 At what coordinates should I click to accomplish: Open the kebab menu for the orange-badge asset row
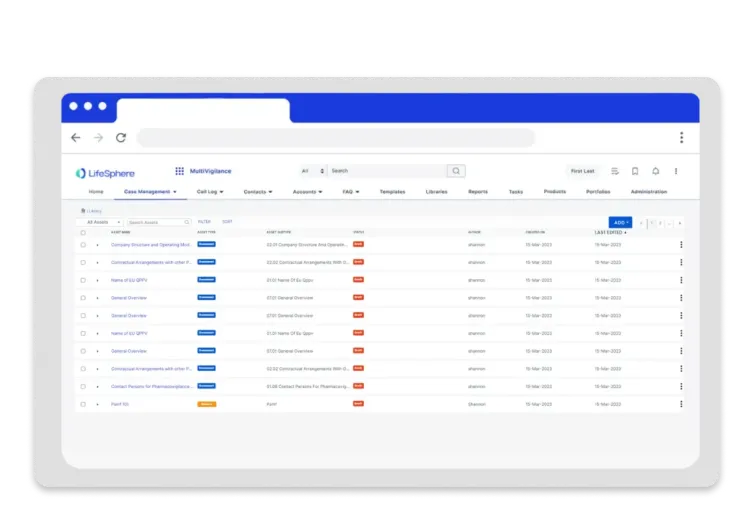coord(681,404)
